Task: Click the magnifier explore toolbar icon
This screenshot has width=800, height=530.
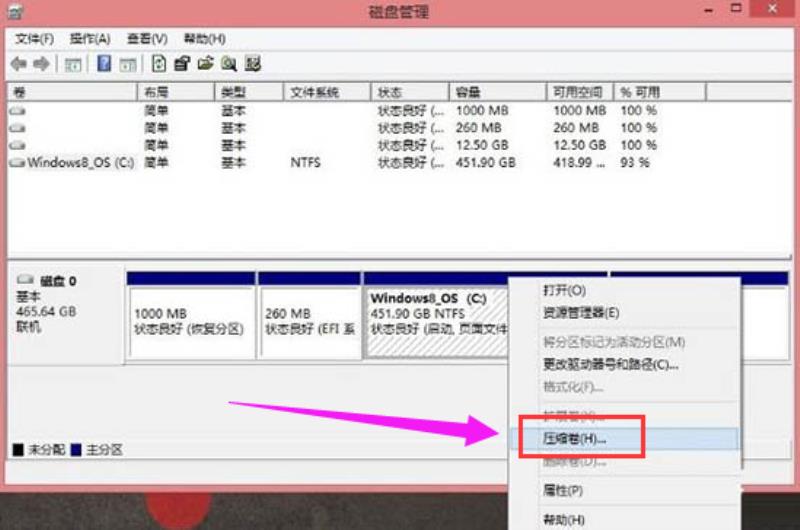Action: pyautogui.click(x=229, y=64)
